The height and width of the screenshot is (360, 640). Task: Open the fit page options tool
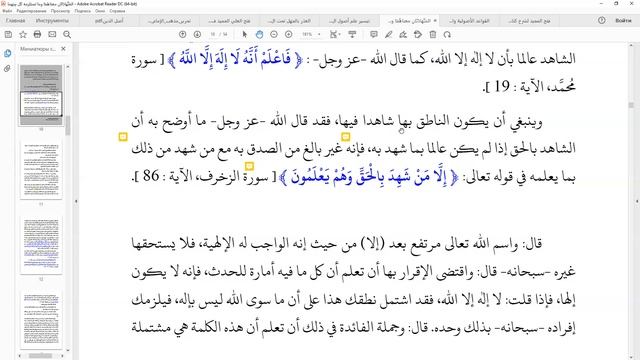pos(335,35)
